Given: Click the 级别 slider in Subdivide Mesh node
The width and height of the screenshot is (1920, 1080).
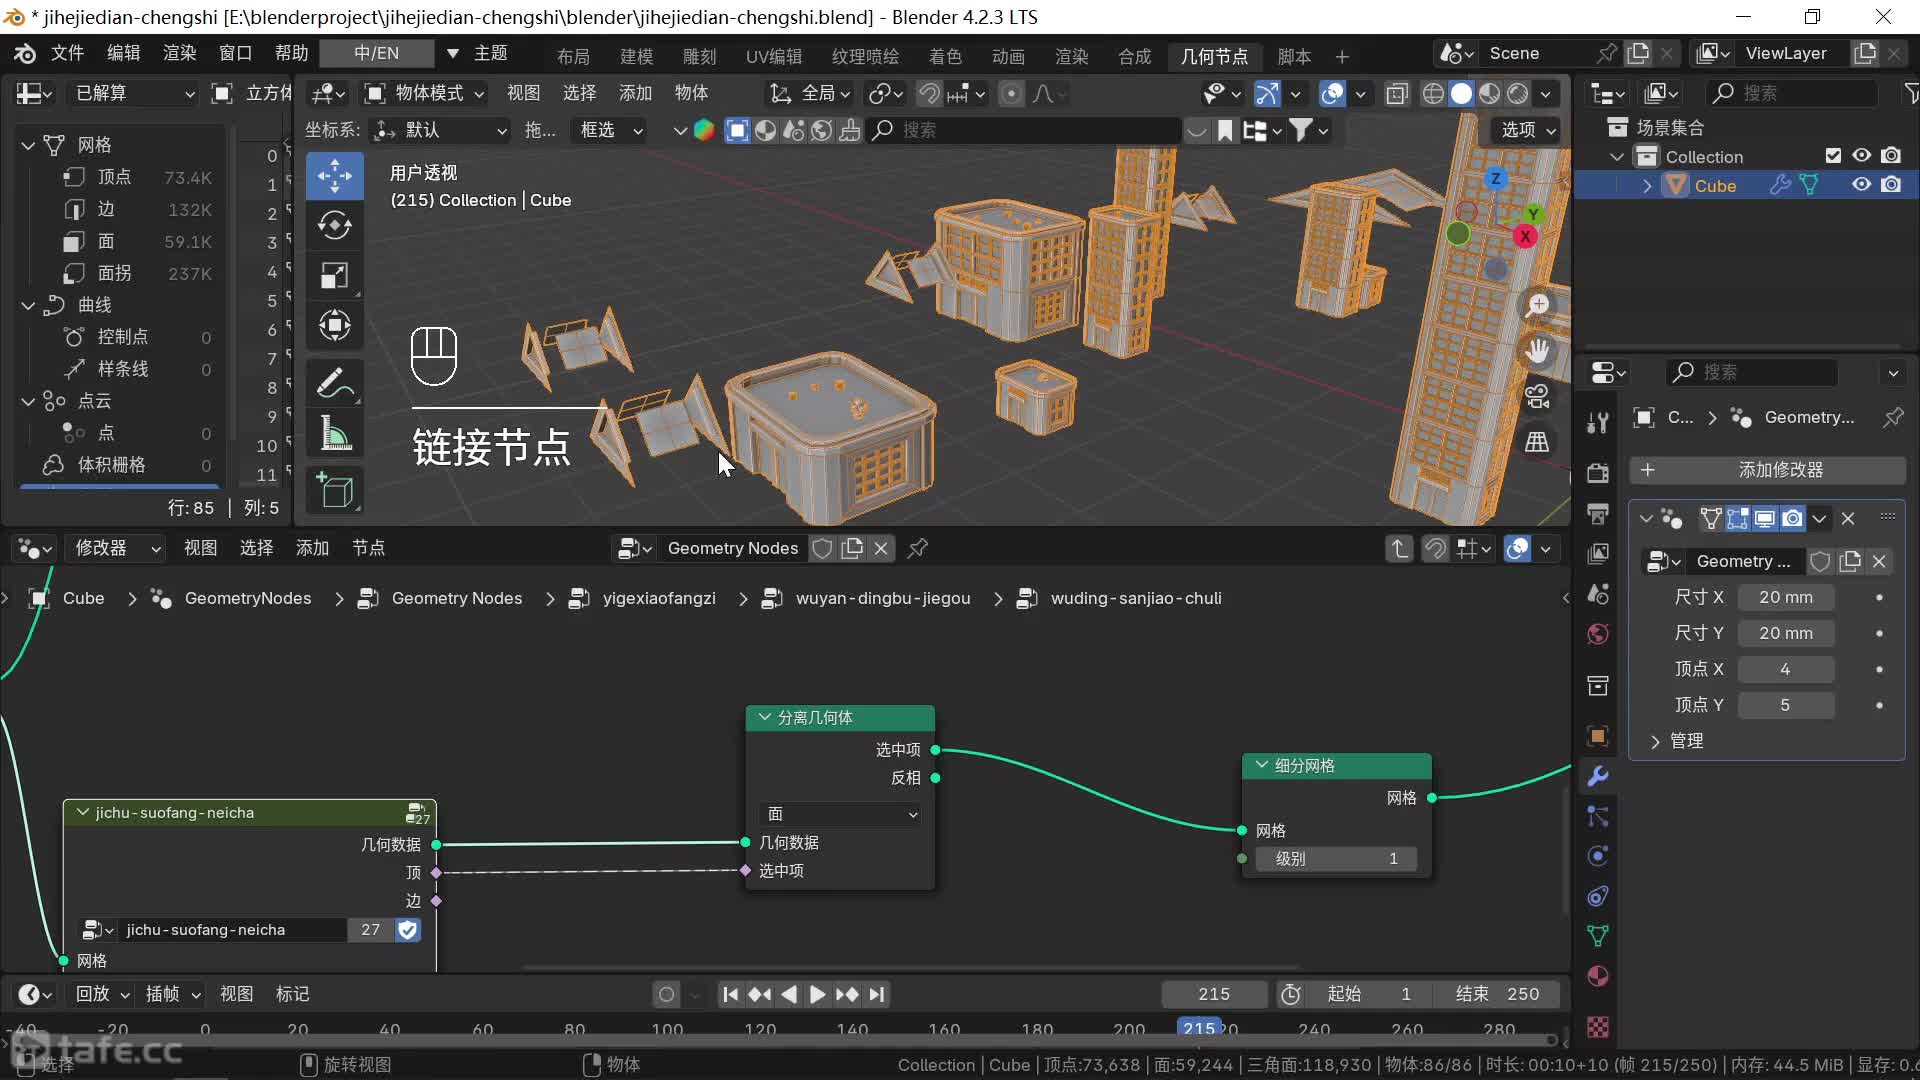Looking at the screenshot, I should (1335, 859).
